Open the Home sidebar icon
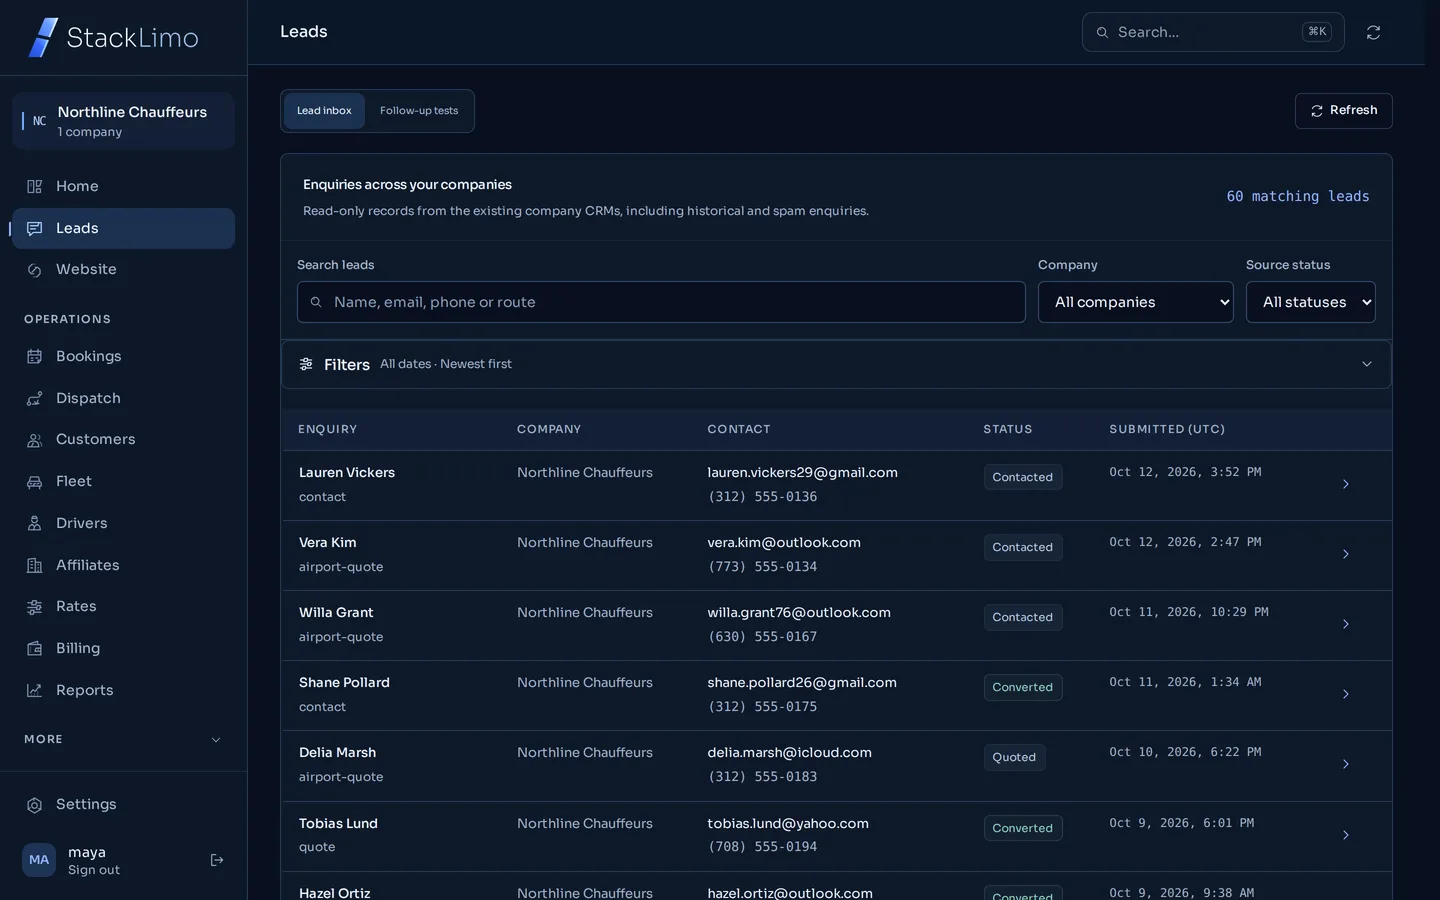Screen dimensions: 1440x900 pos(35,186)
